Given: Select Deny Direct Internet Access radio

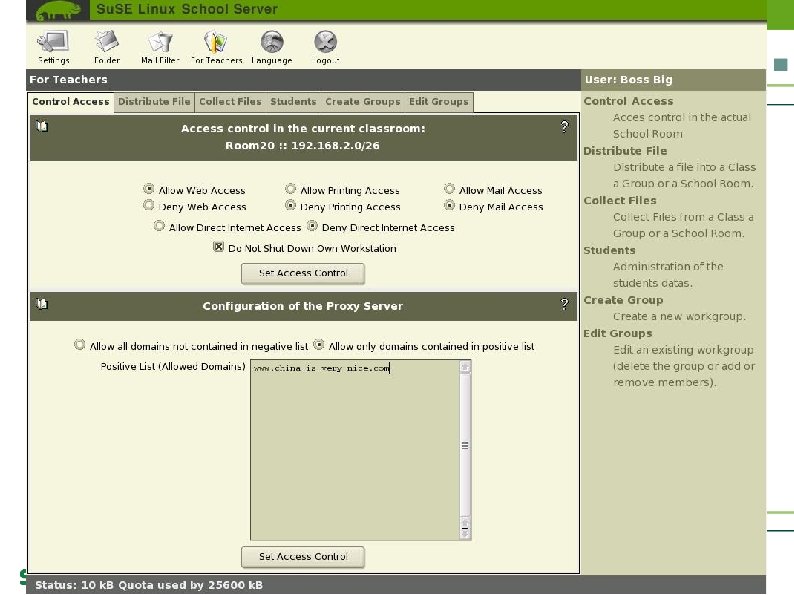Looking at the screenshot, I should point(312,226).
